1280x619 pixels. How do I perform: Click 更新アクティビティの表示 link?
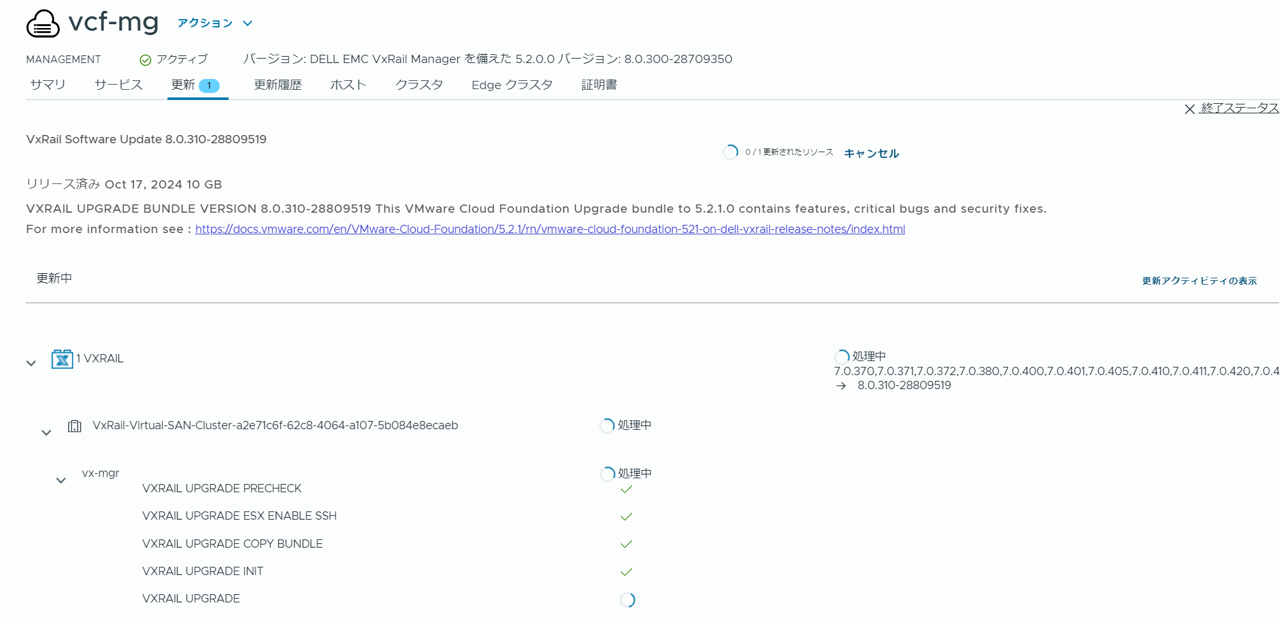click(x=1199, y=281)
